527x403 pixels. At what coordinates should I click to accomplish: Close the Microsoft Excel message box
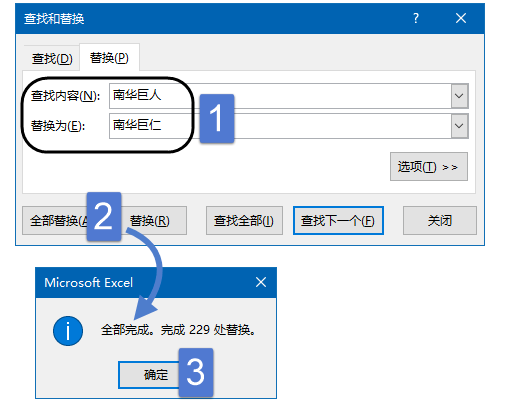[261, 282]
